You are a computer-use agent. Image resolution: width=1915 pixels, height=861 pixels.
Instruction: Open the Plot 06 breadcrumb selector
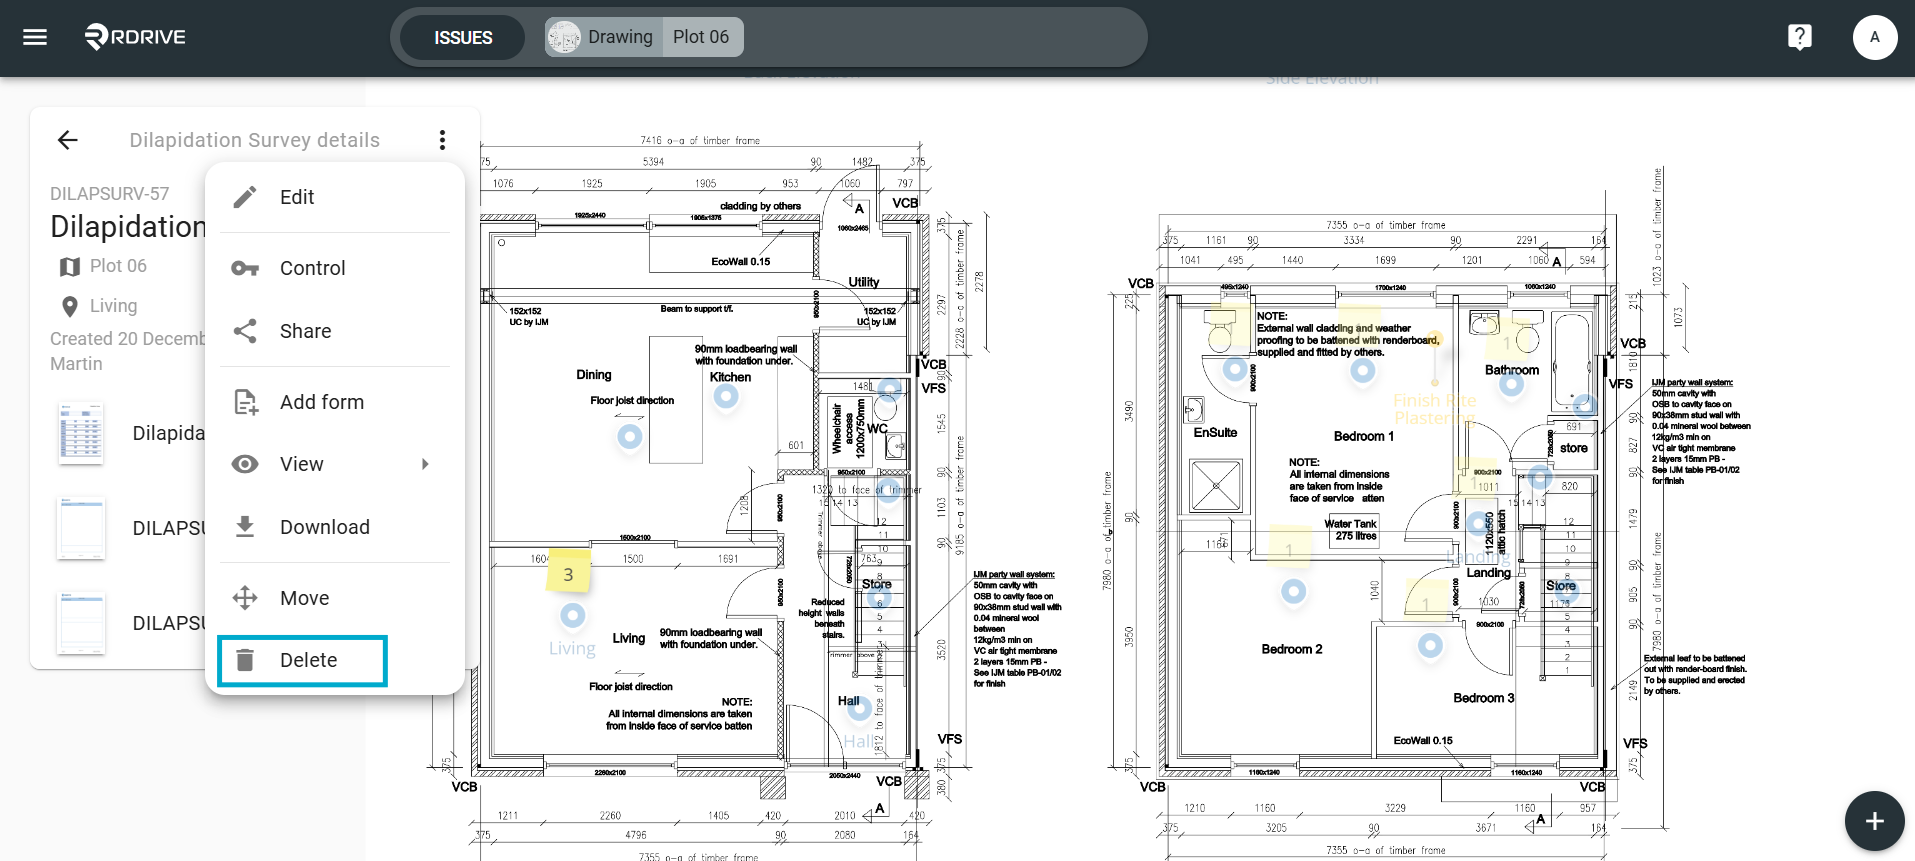click(702, 37)
